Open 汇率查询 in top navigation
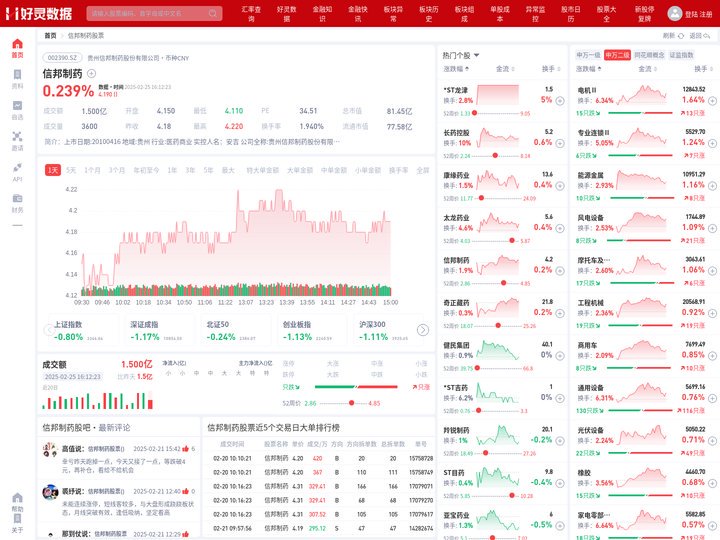This screenshot has height=540, width=720. click(x=251, y=14)
